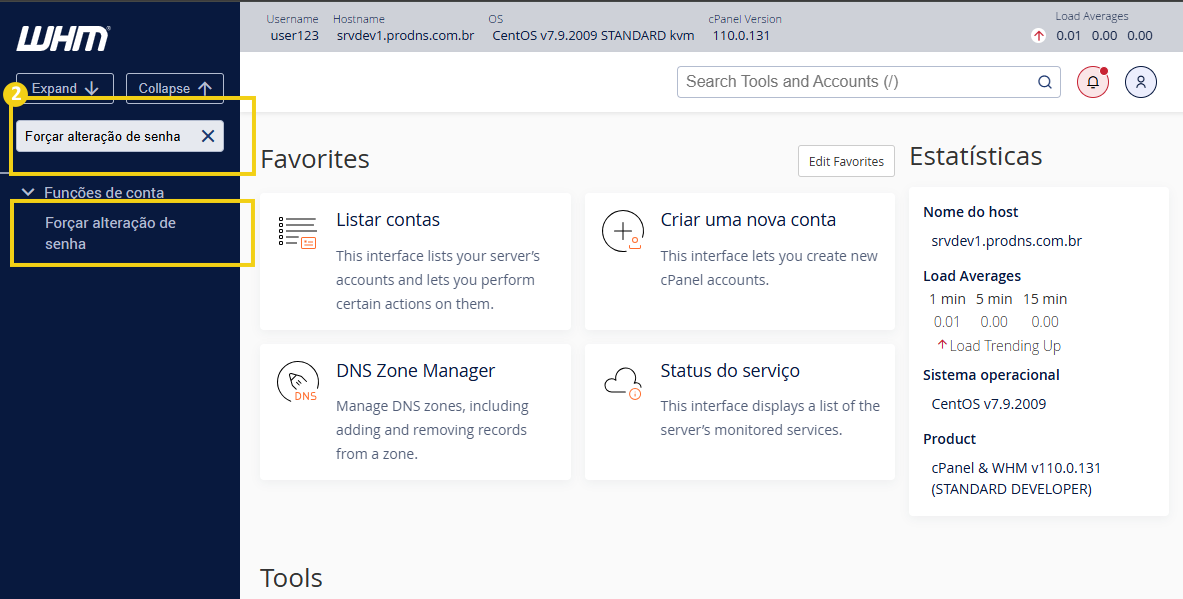Image resolution: width=1183 pixels, height=599 pixels.
Task: Click the sidebar filter text field
Action: [120, 137]
